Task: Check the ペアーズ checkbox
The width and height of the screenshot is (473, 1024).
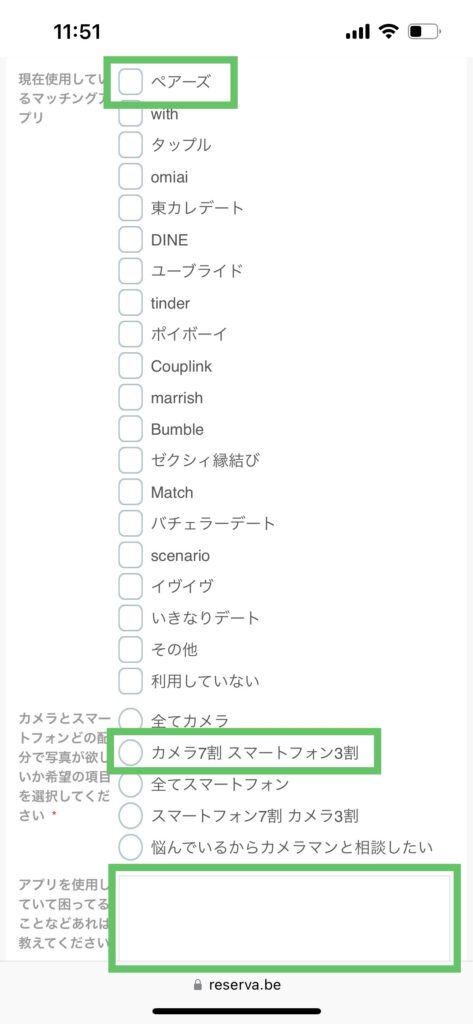Action: click(131, 82)
